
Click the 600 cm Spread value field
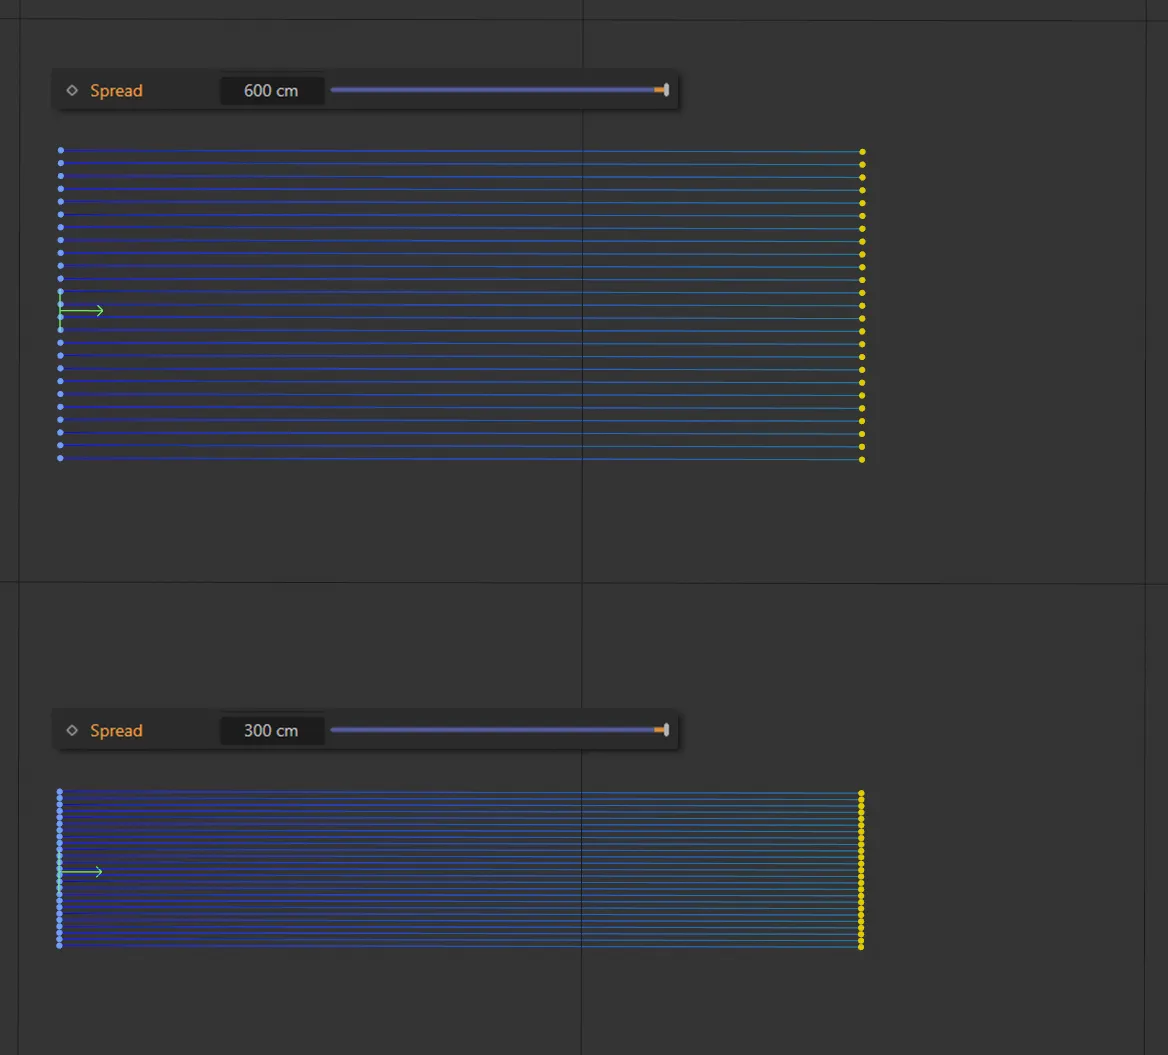pyautogui.click(x=271, y=90)
